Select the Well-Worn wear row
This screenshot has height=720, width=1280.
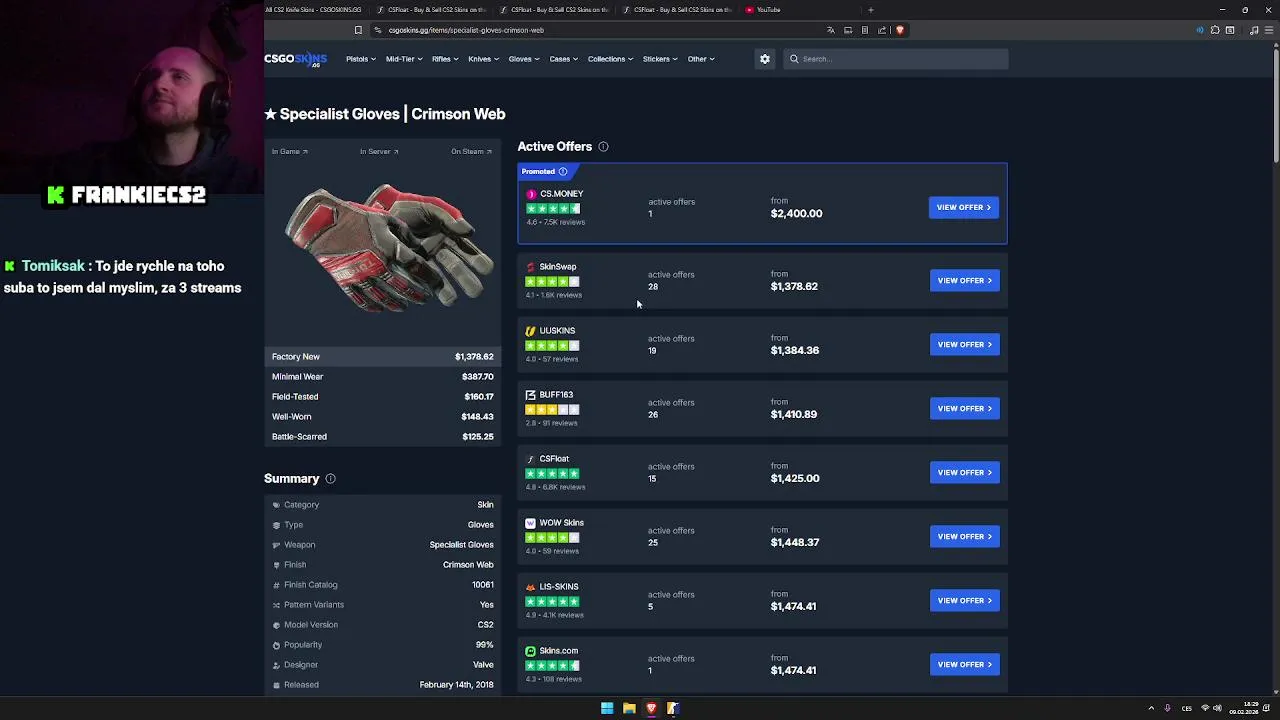point(382,417)
